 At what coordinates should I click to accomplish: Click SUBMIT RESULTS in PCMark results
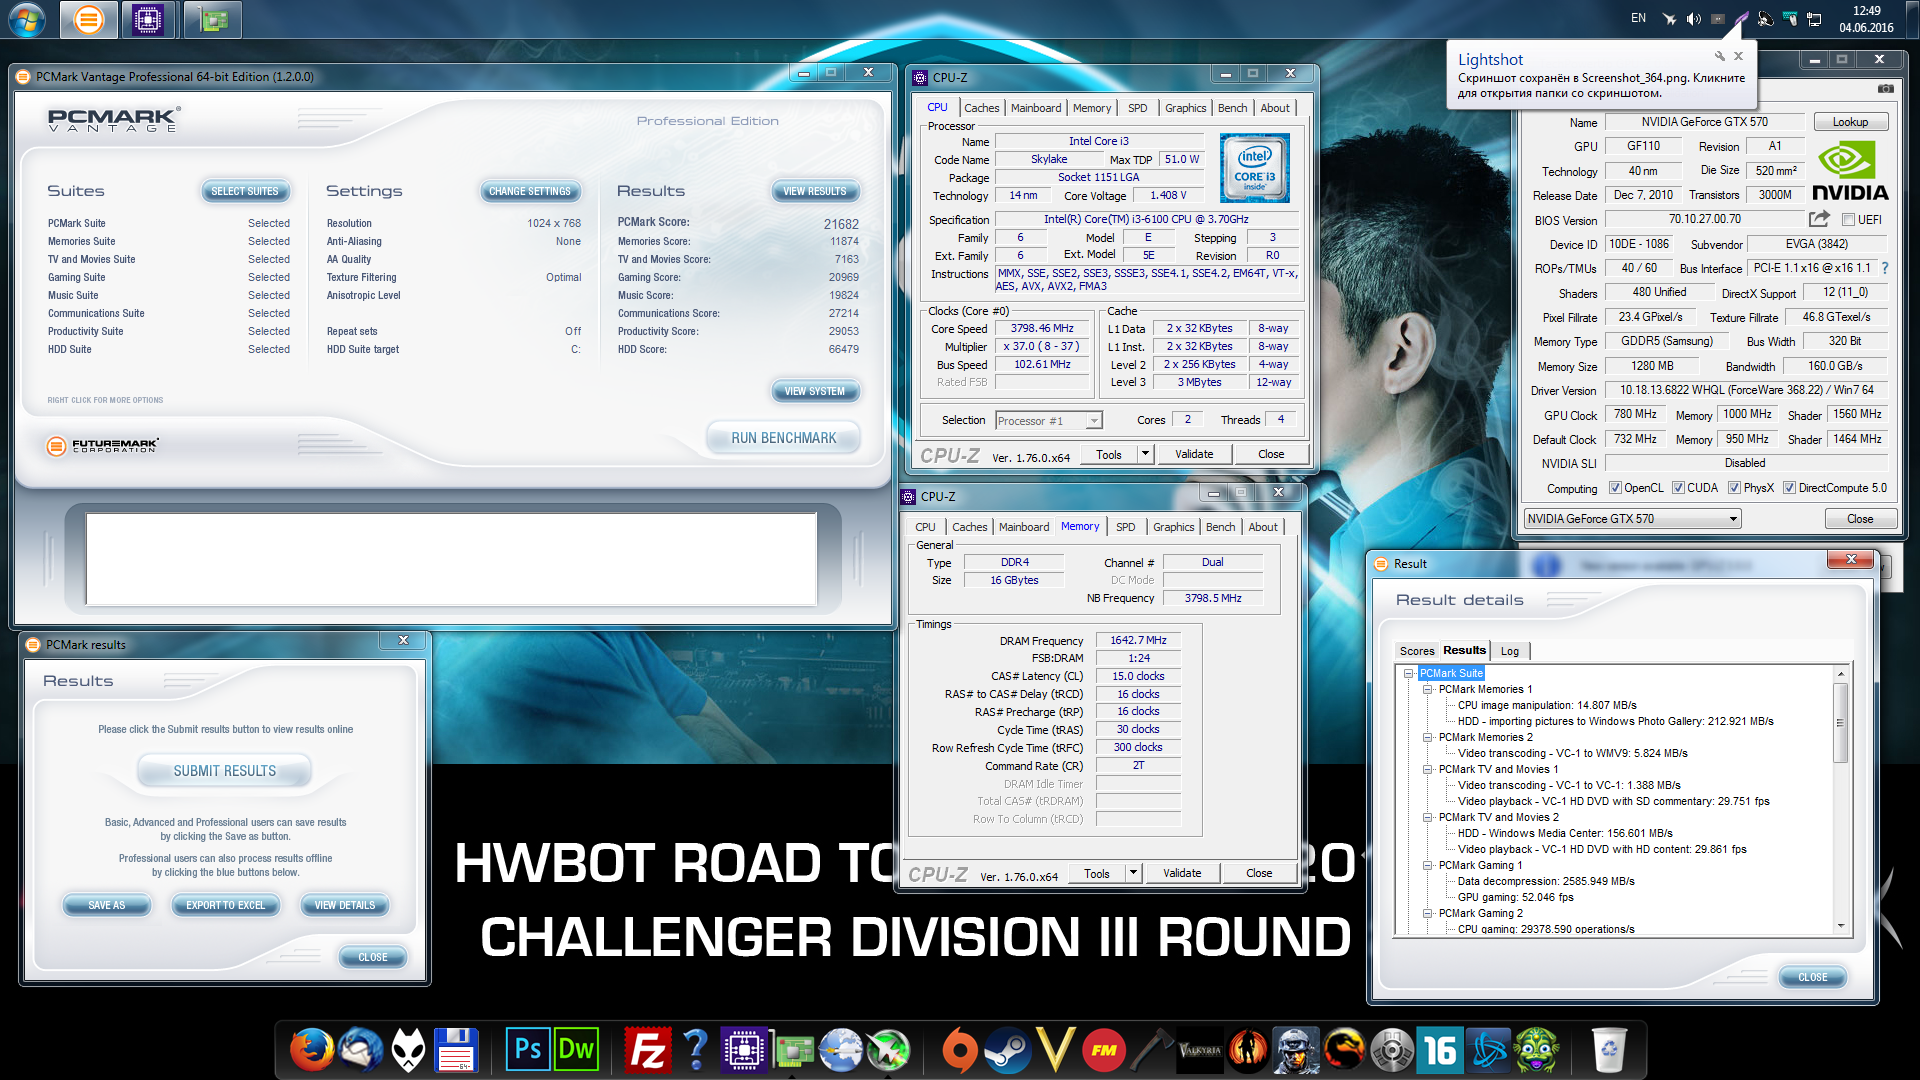(x=225, y=771)
